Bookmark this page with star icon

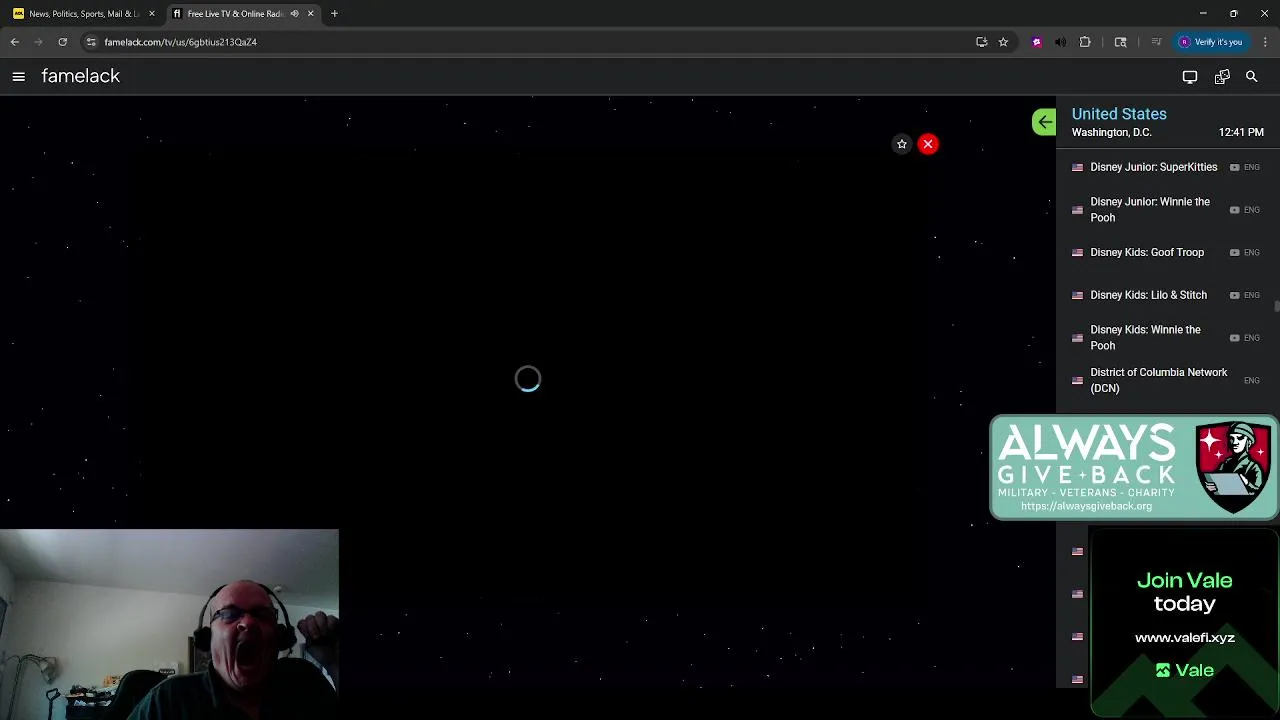click(x=1003, y=42)
